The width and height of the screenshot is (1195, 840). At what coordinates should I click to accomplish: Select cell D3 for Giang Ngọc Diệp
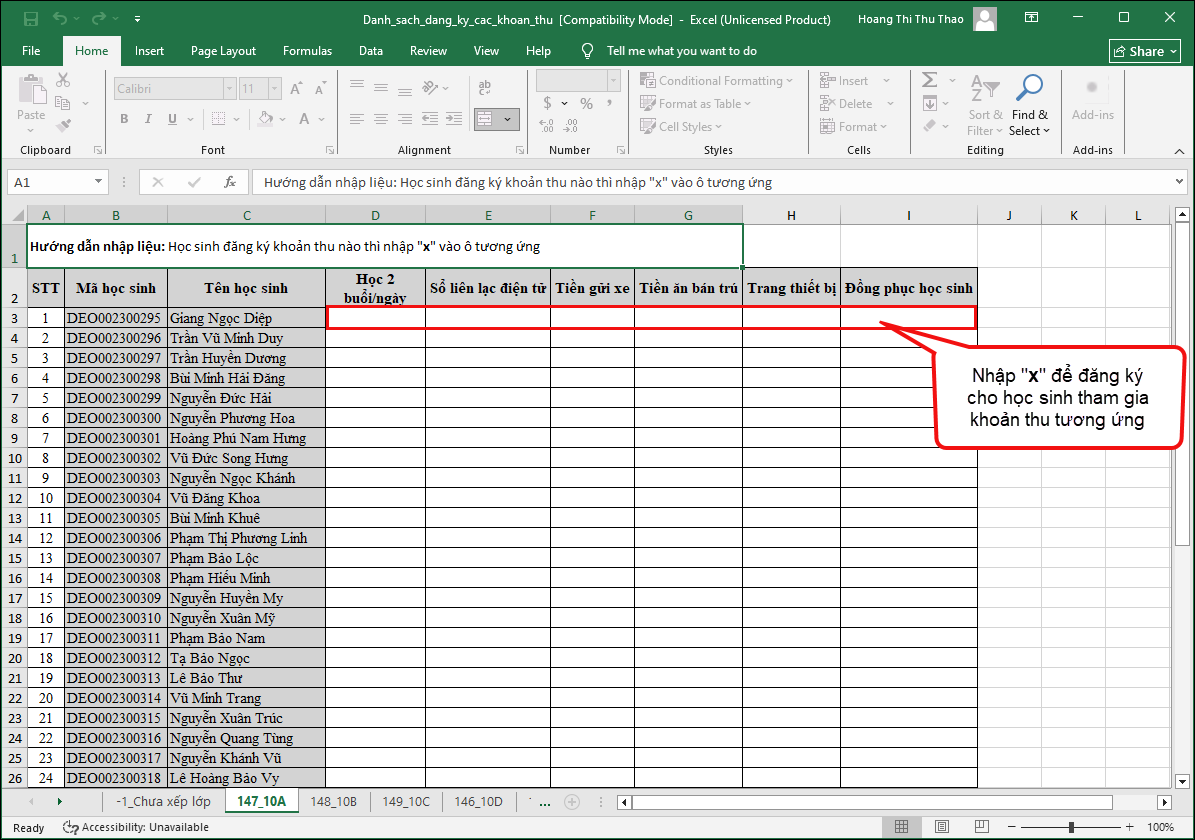(x=375, y=318)
